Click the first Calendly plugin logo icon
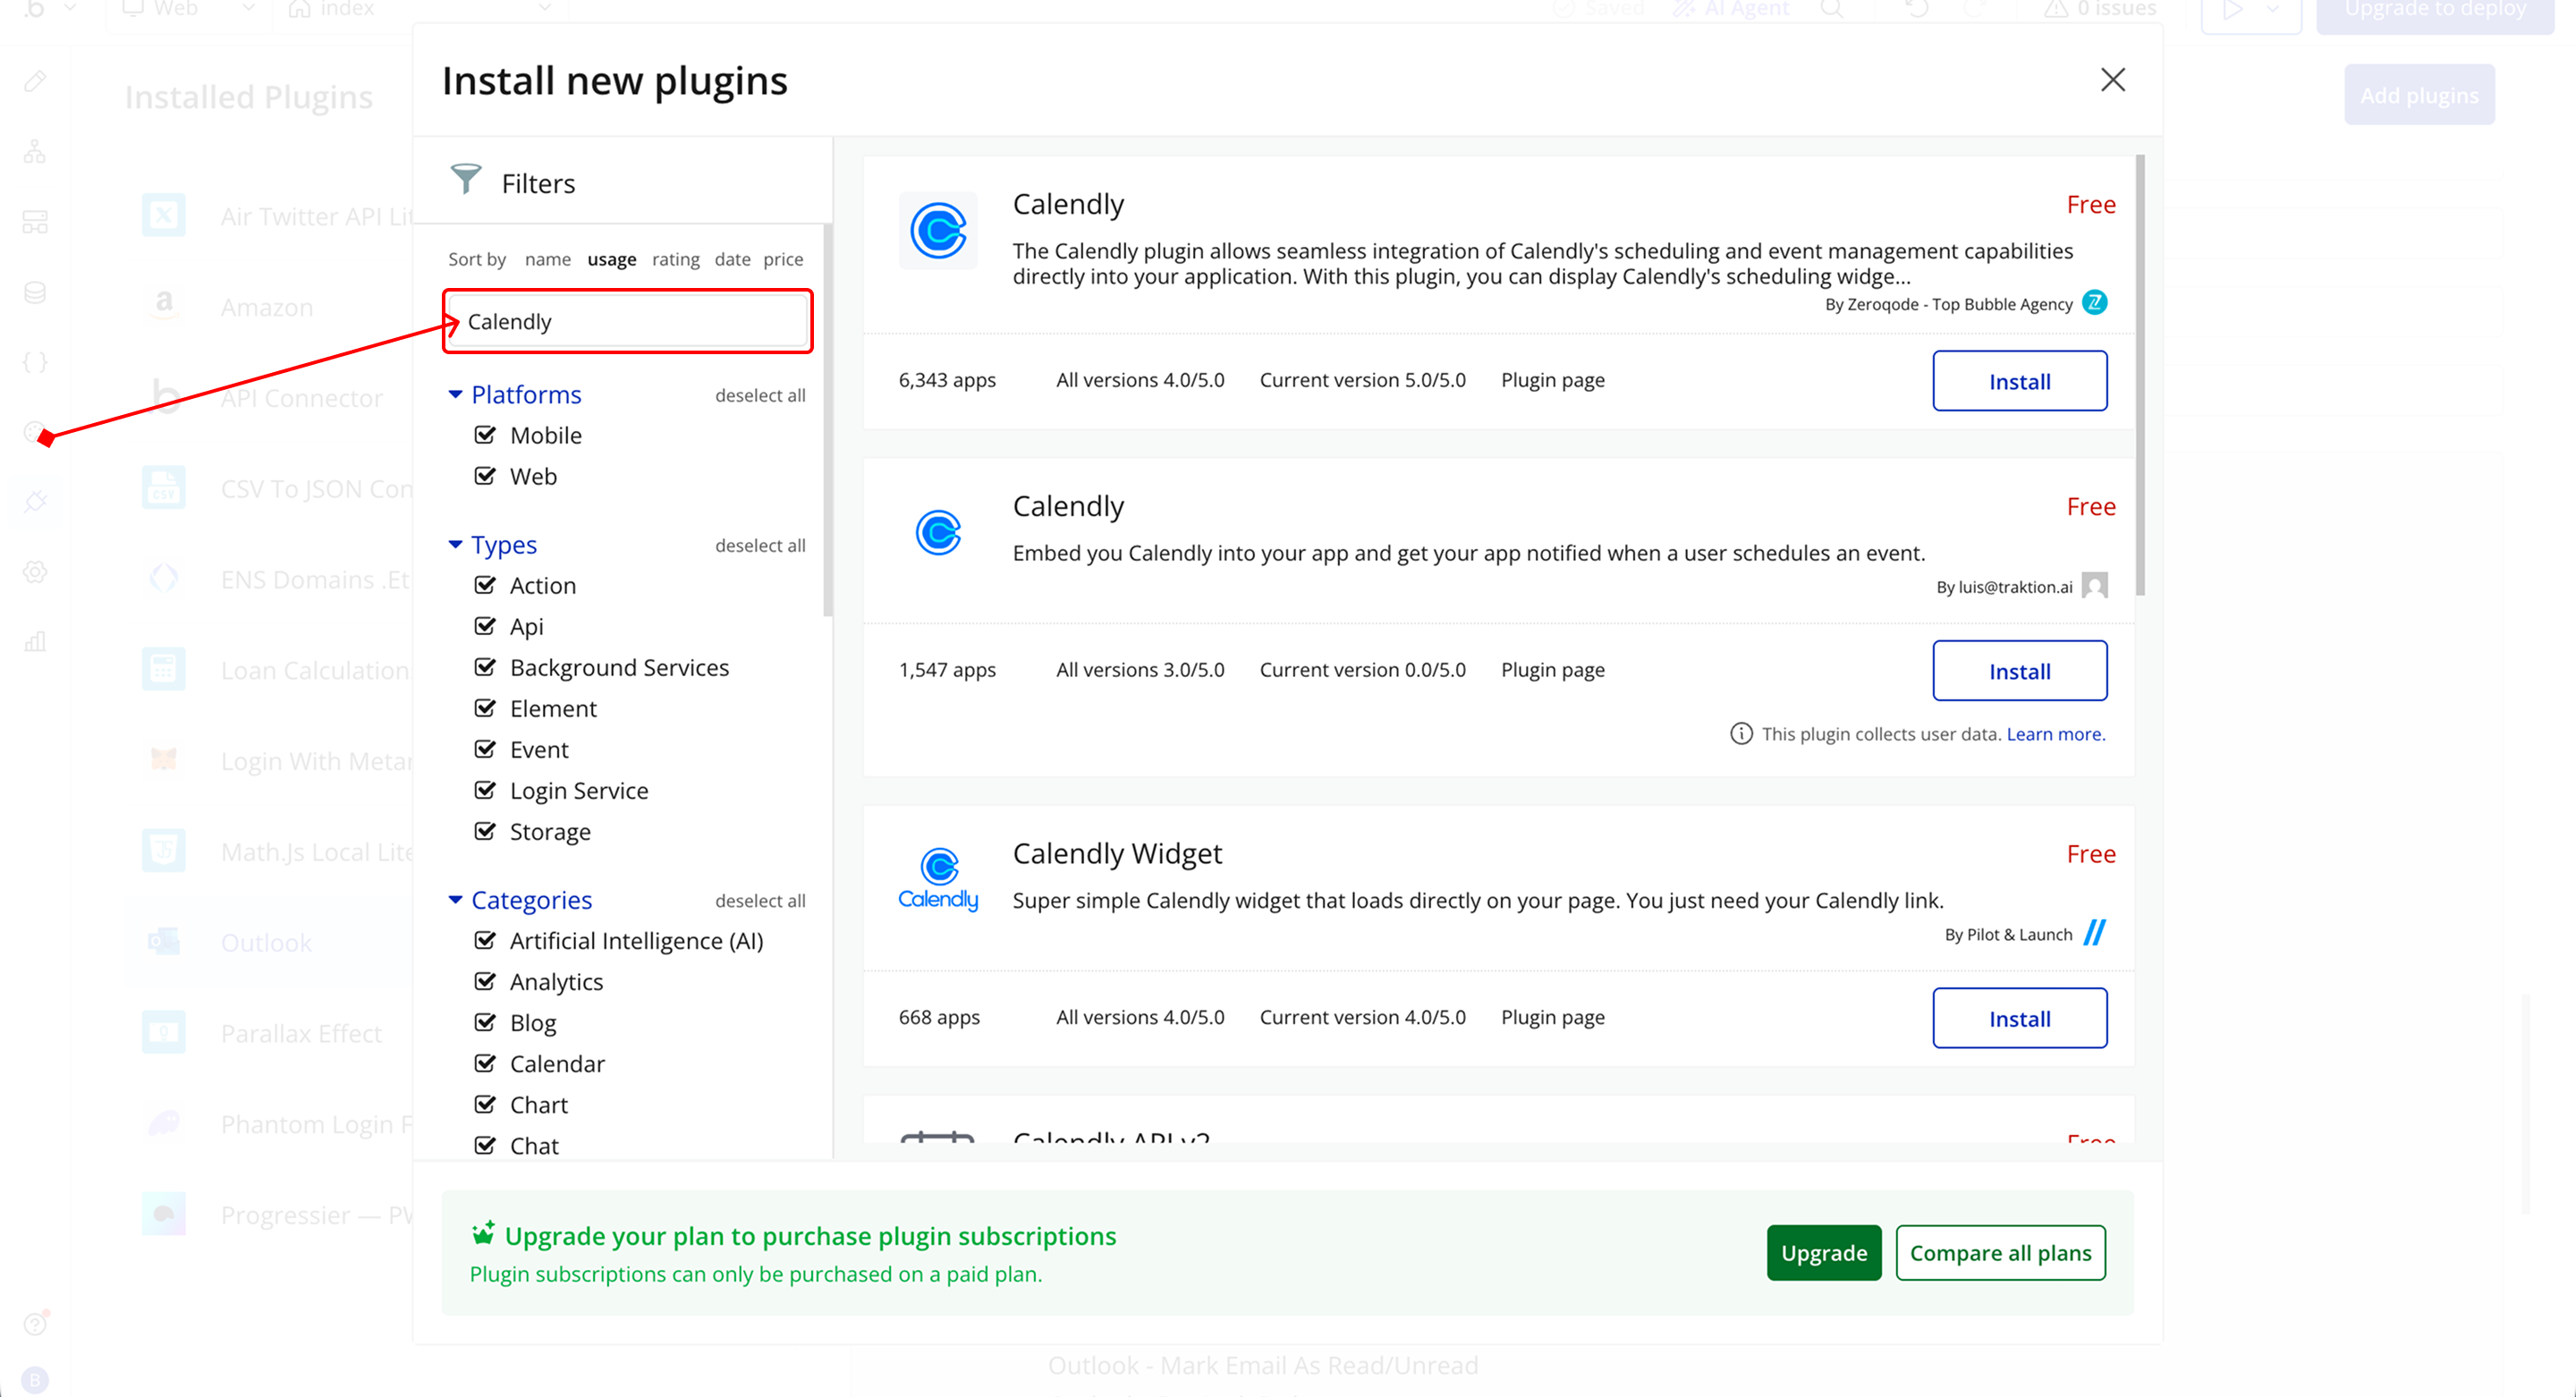Image resolution: width=2576 pixels, height=1397 pixels. pos(937,231)
